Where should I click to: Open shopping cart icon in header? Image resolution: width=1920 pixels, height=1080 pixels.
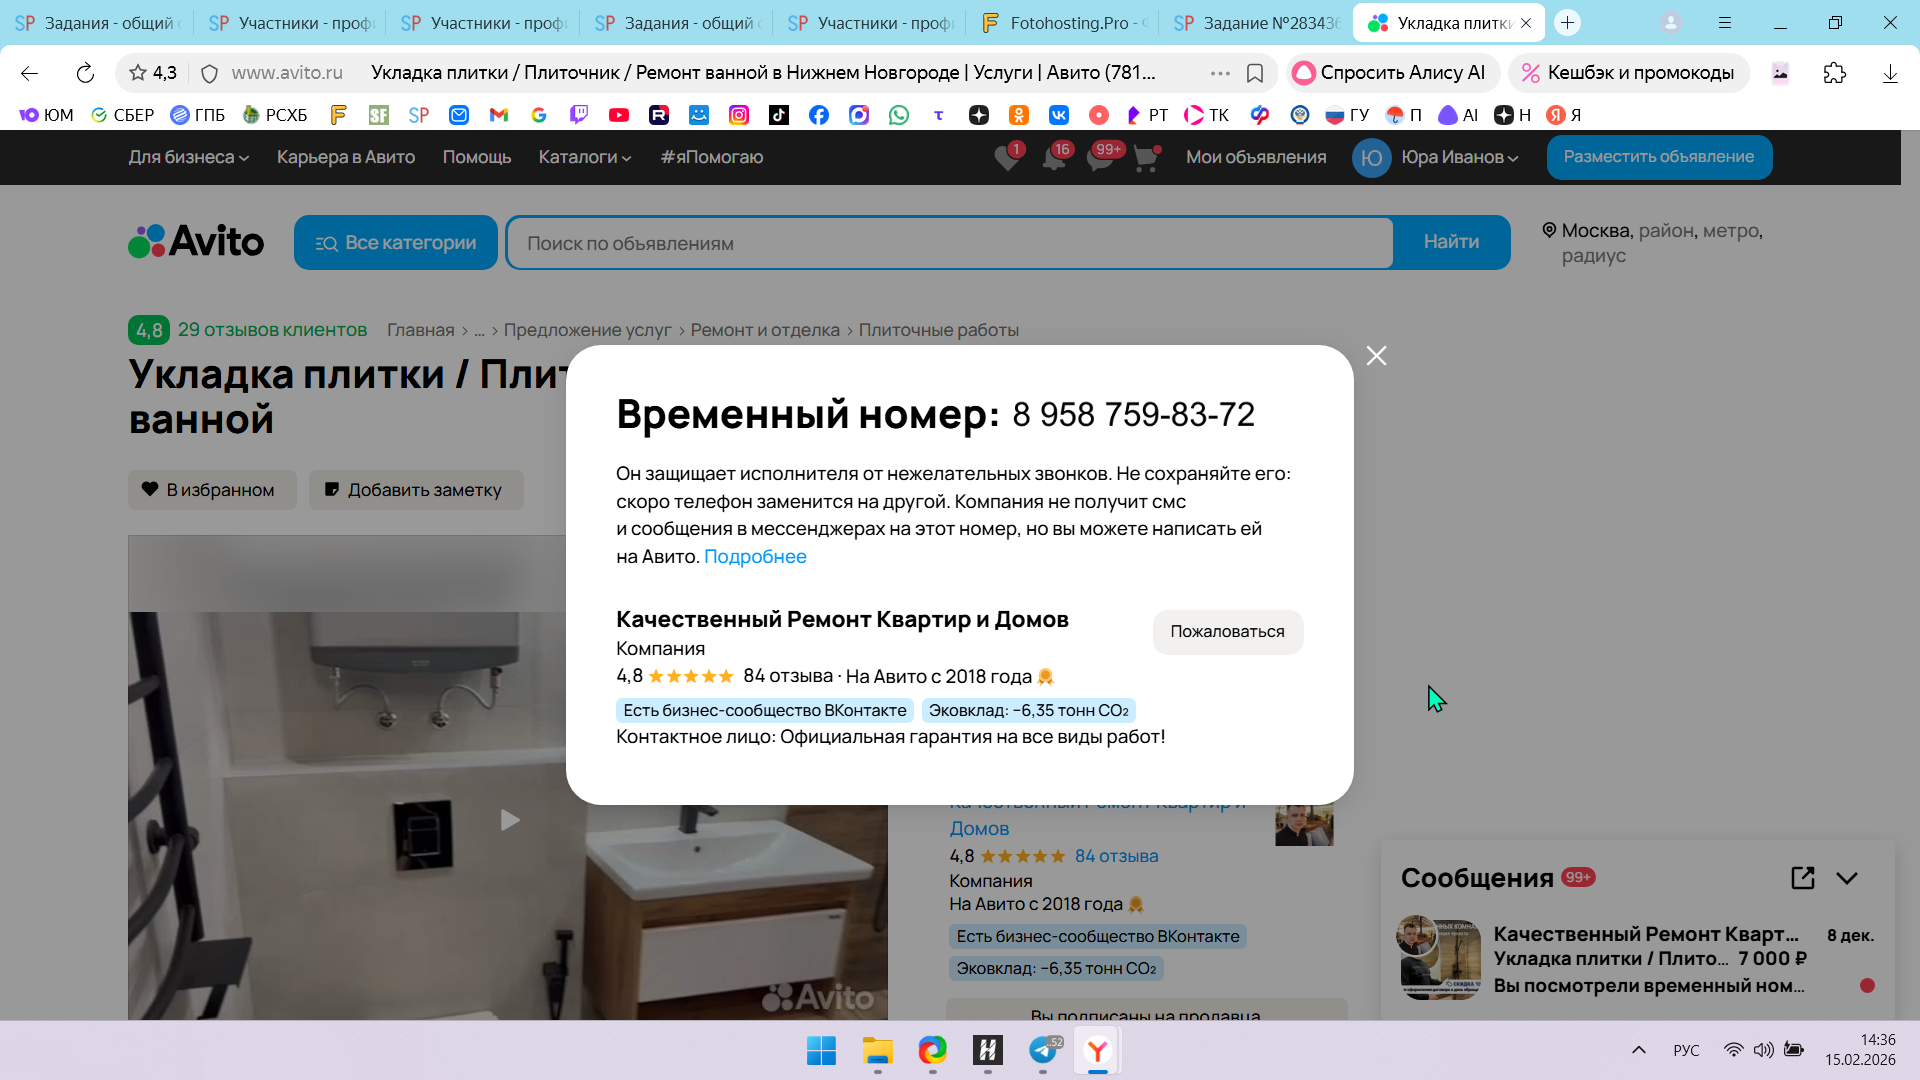1146,158
